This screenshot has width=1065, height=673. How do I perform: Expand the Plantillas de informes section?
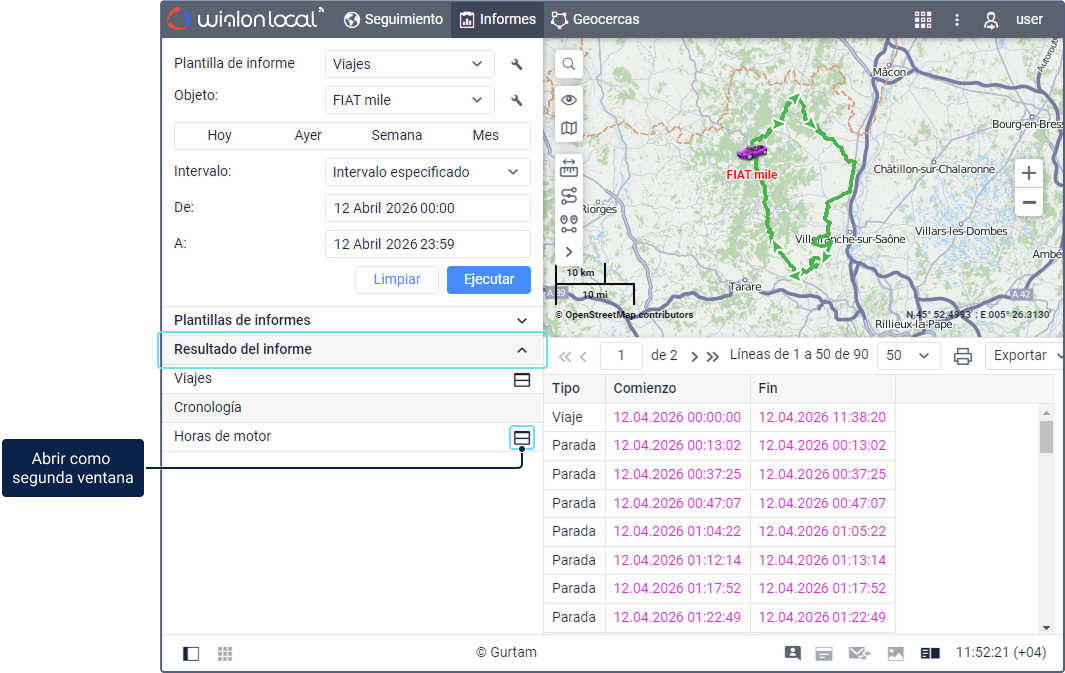(x=521, y=320)
